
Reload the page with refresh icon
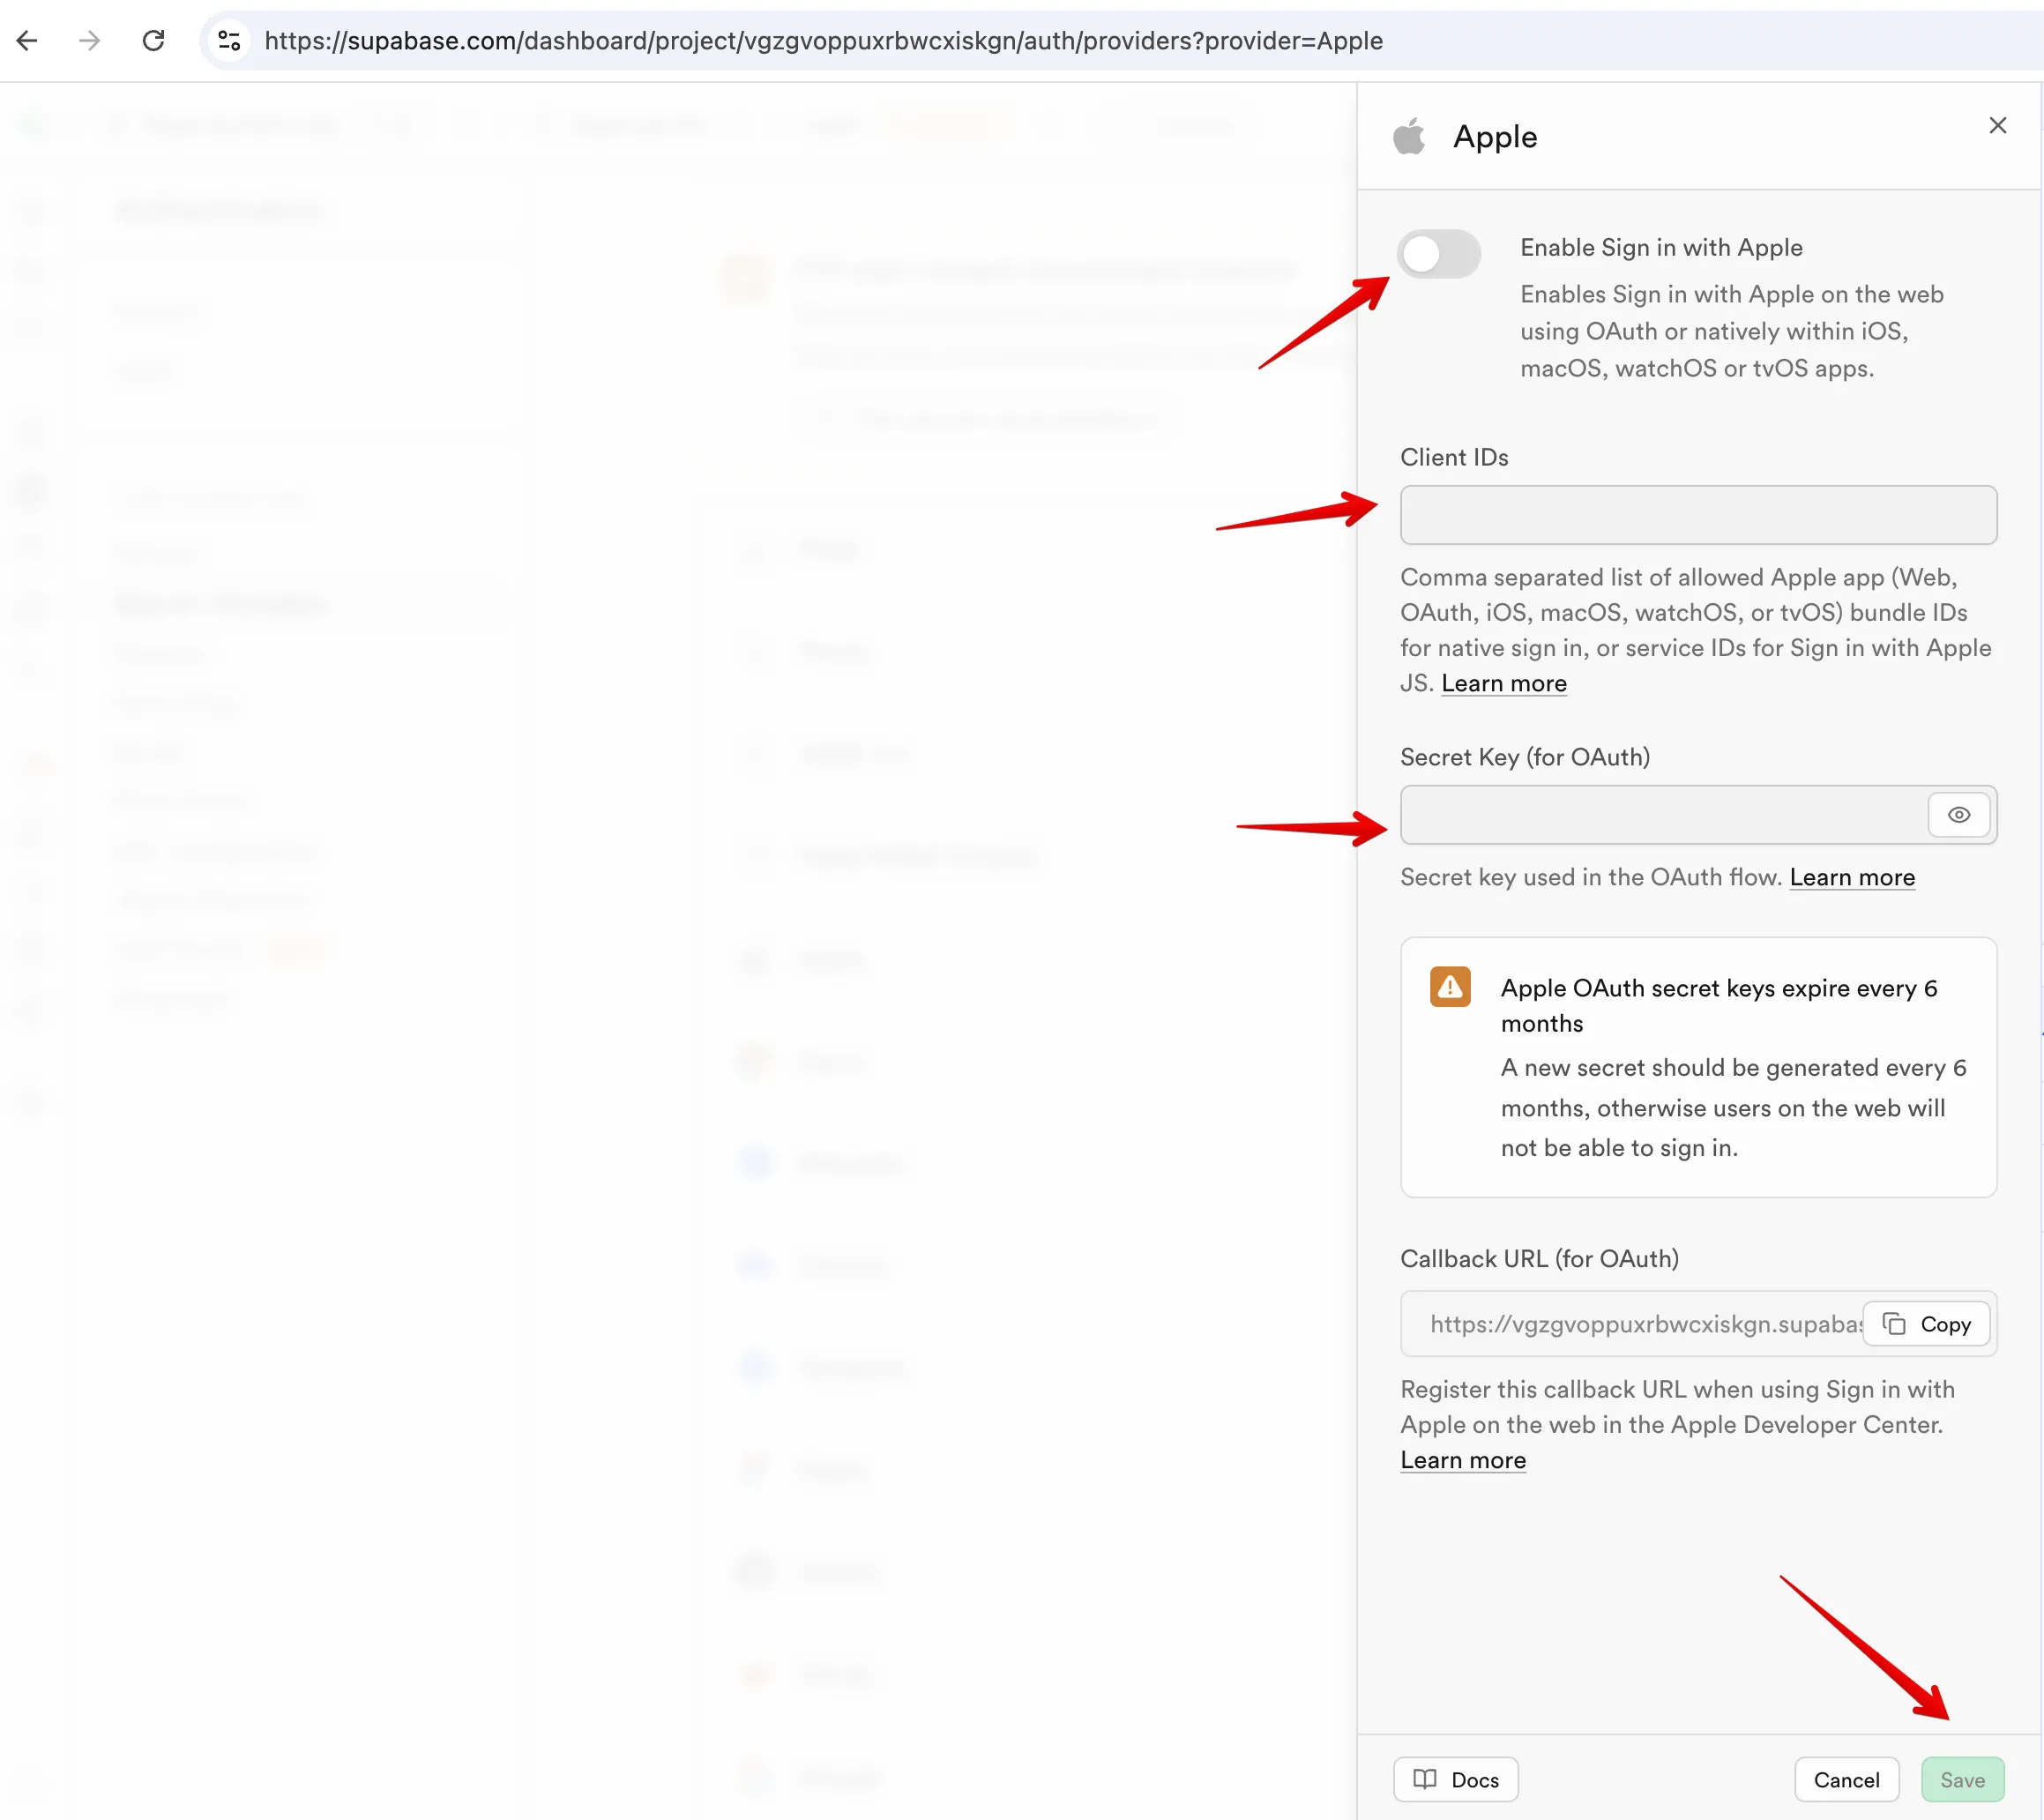153,41
